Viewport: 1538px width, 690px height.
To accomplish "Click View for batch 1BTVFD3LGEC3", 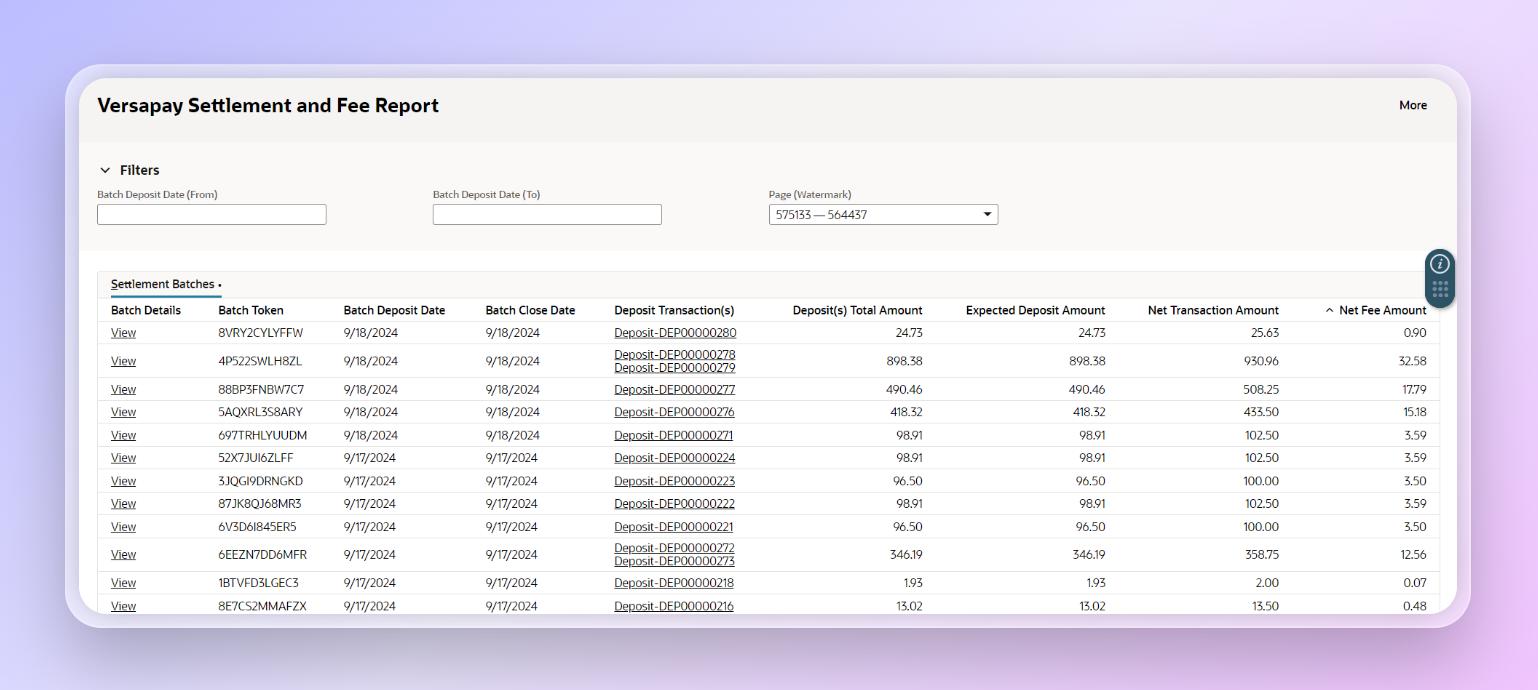I will [x=123, y=583].
